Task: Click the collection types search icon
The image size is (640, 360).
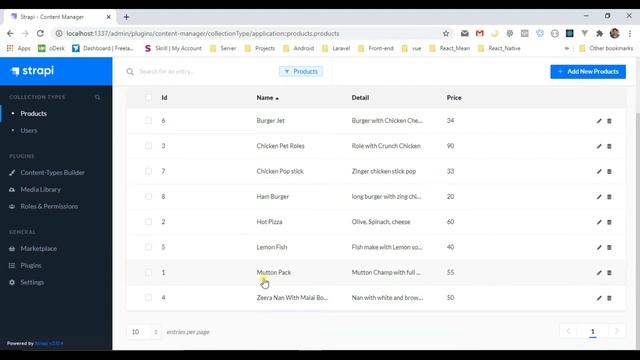Action: (97, 97)
